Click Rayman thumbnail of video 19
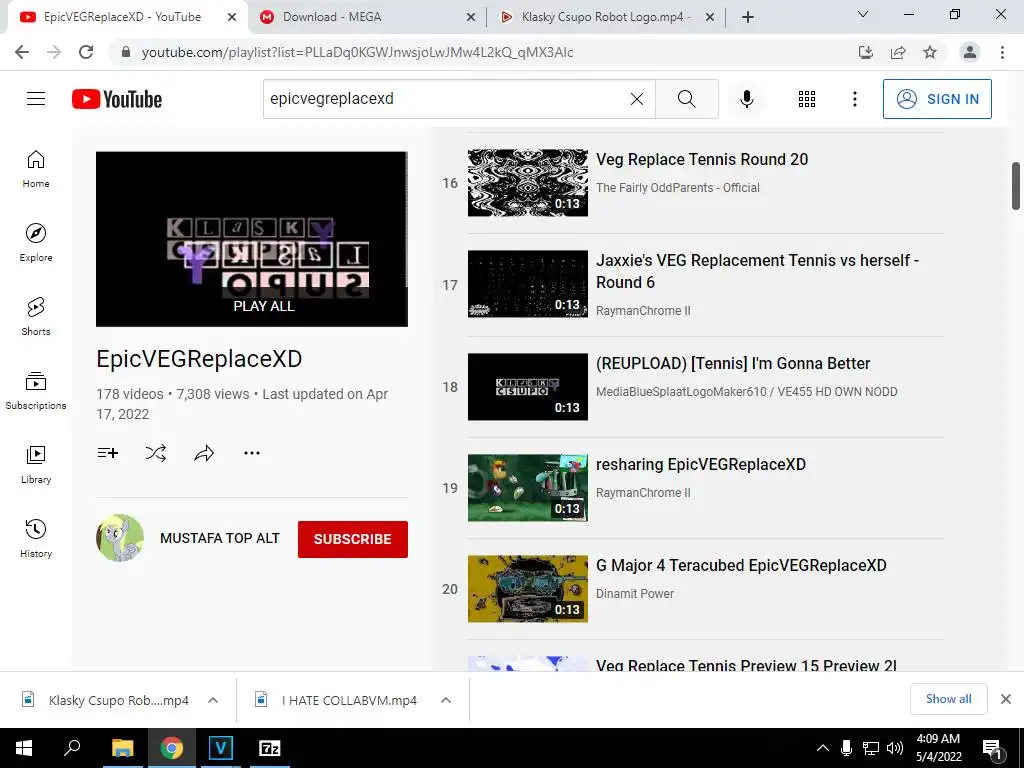 [x=528, y=488]
